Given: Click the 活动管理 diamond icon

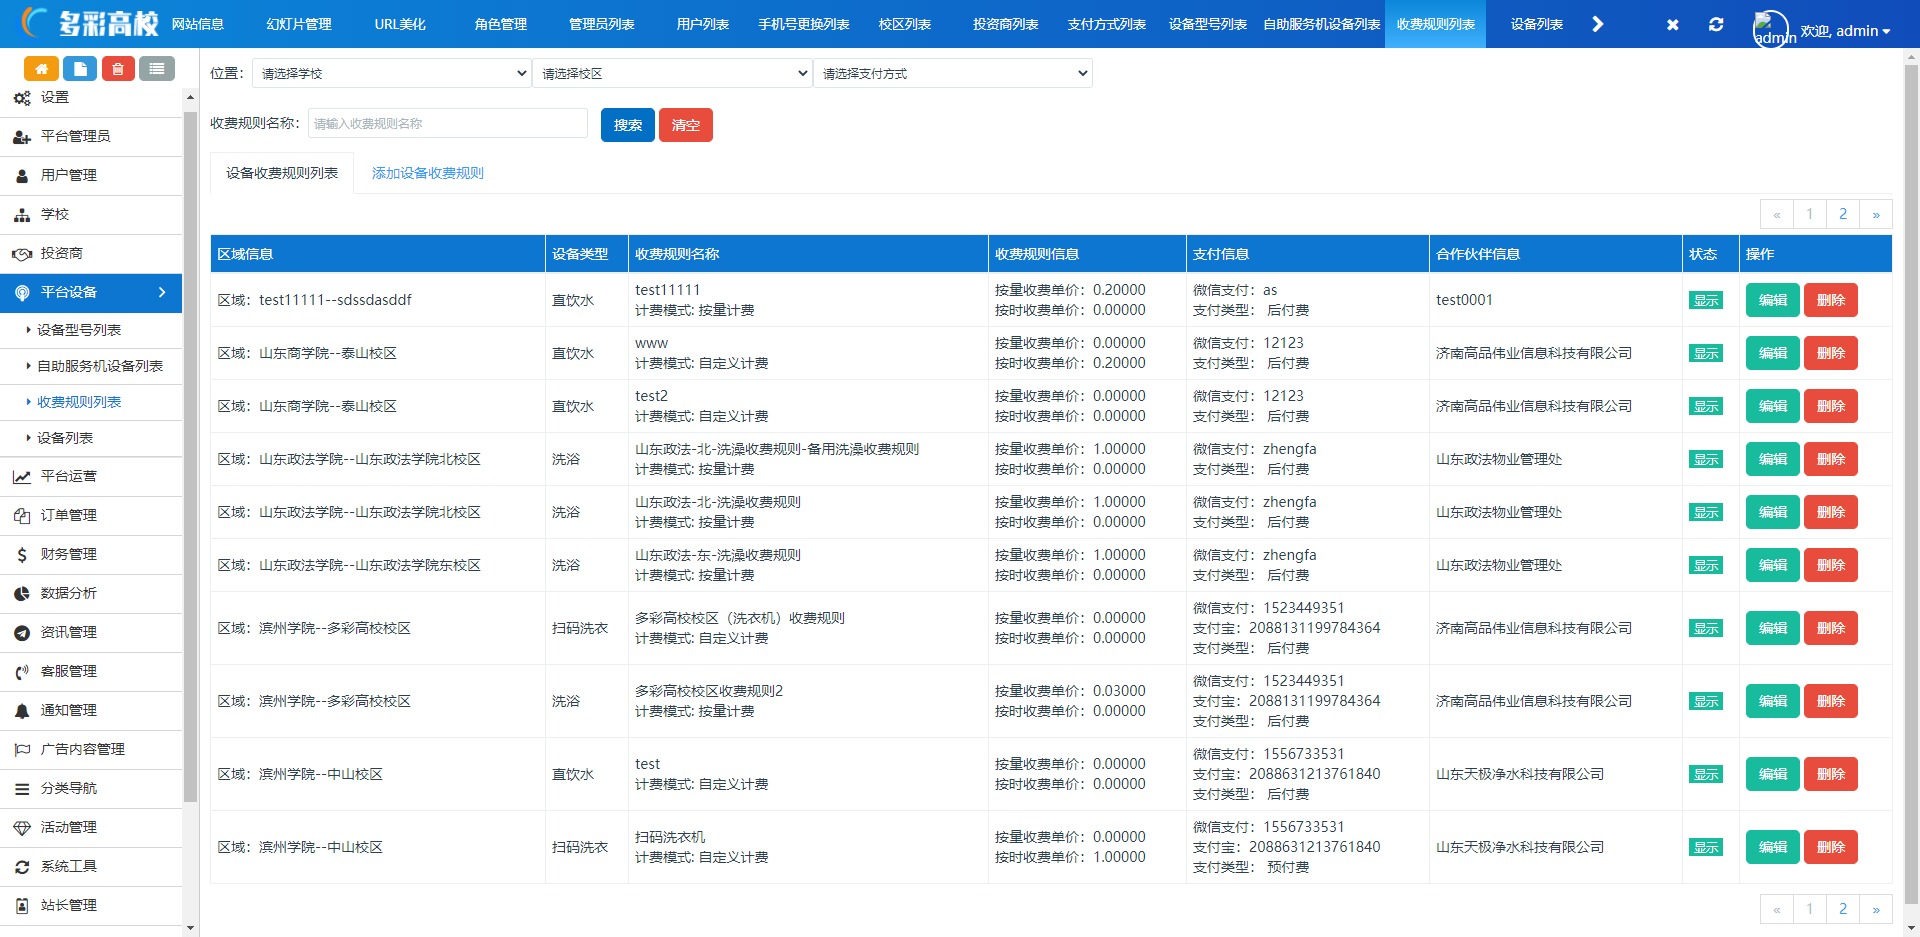Looking at the screenshot, I should (22, 828).
